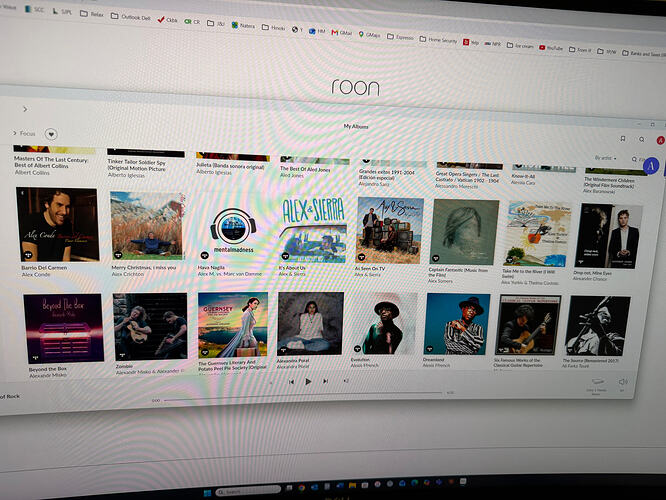Expand the Focus filter
The width and height of the screenshot is (666, 500).
(24, 133)
